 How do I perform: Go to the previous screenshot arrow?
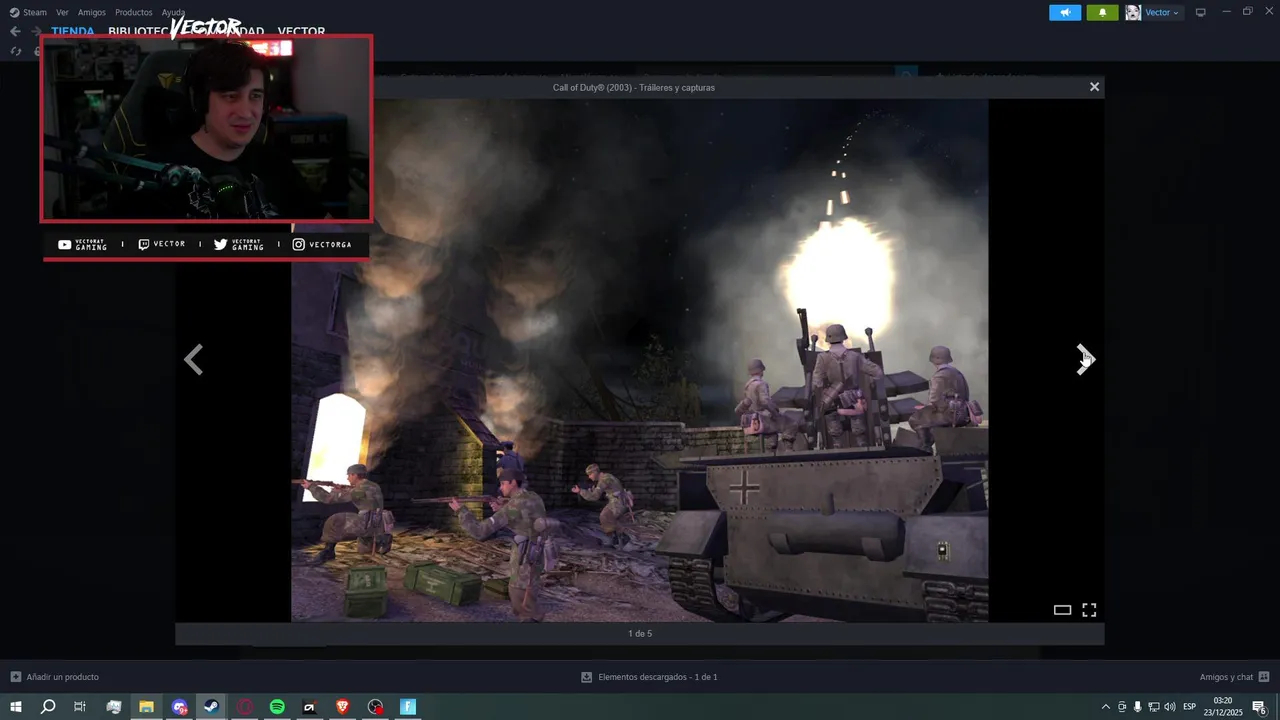click(x=194, y=359)
